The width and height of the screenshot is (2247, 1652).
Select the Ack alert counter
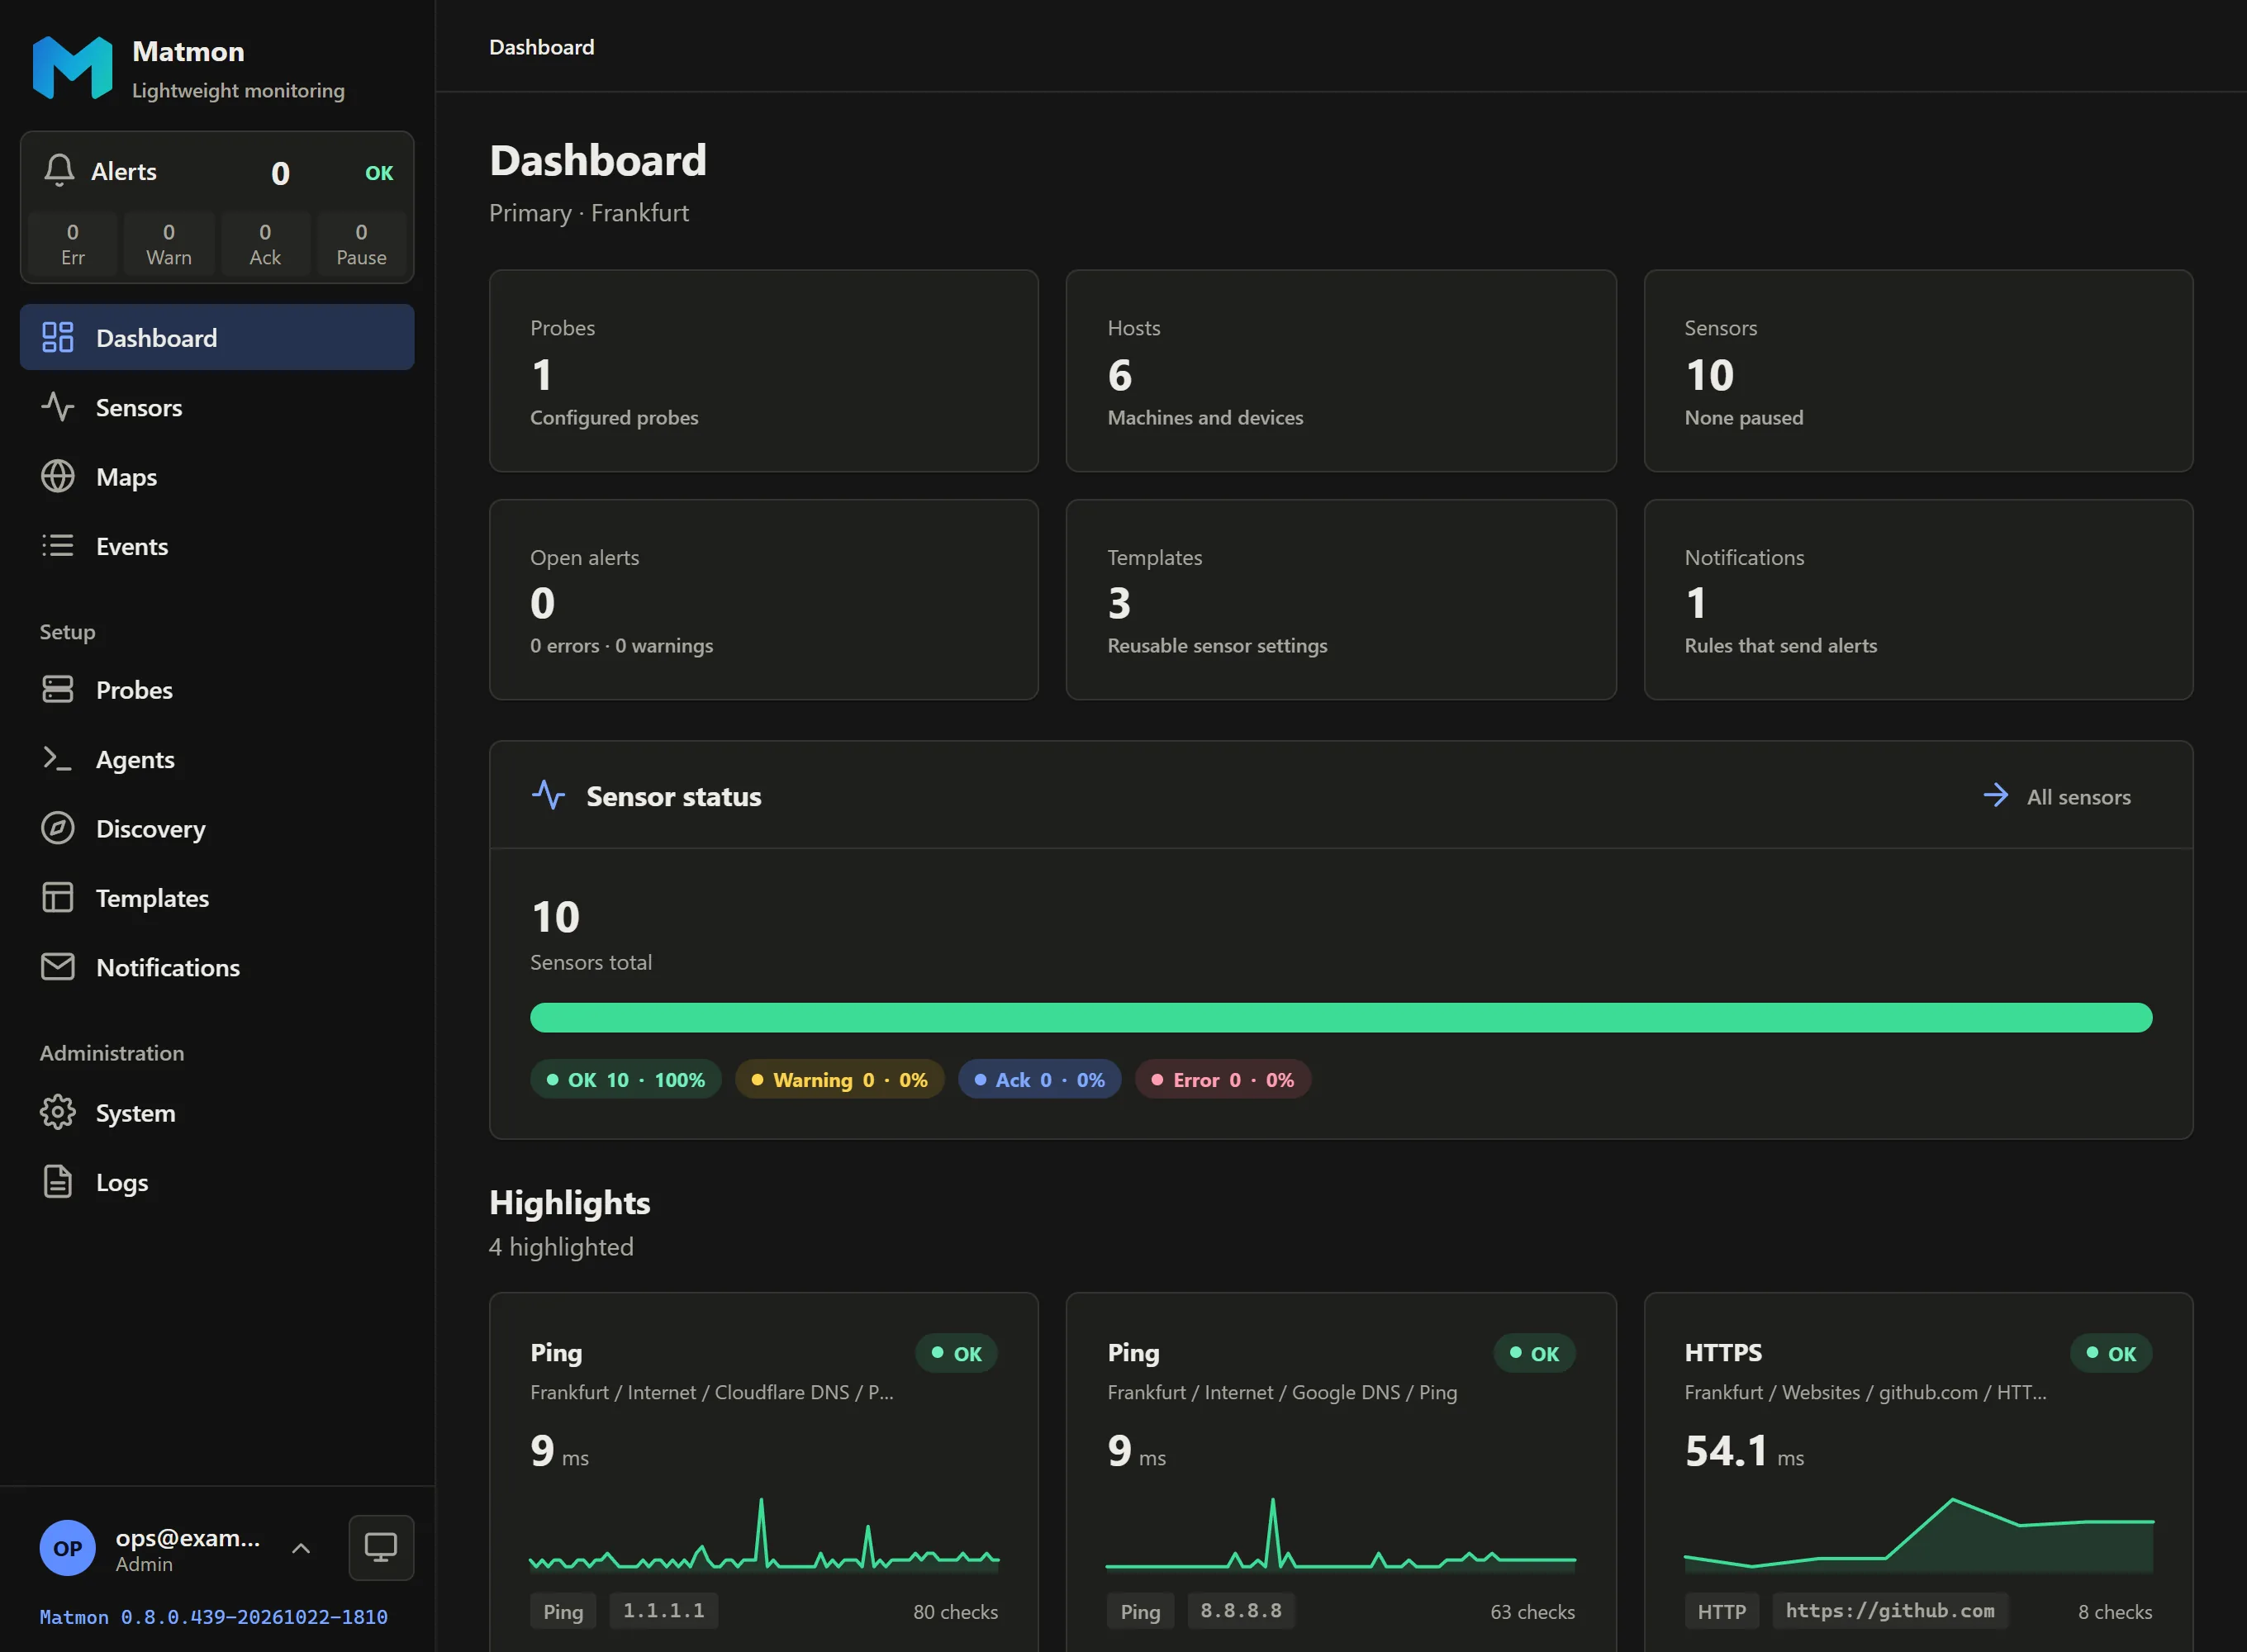point(265,243)
